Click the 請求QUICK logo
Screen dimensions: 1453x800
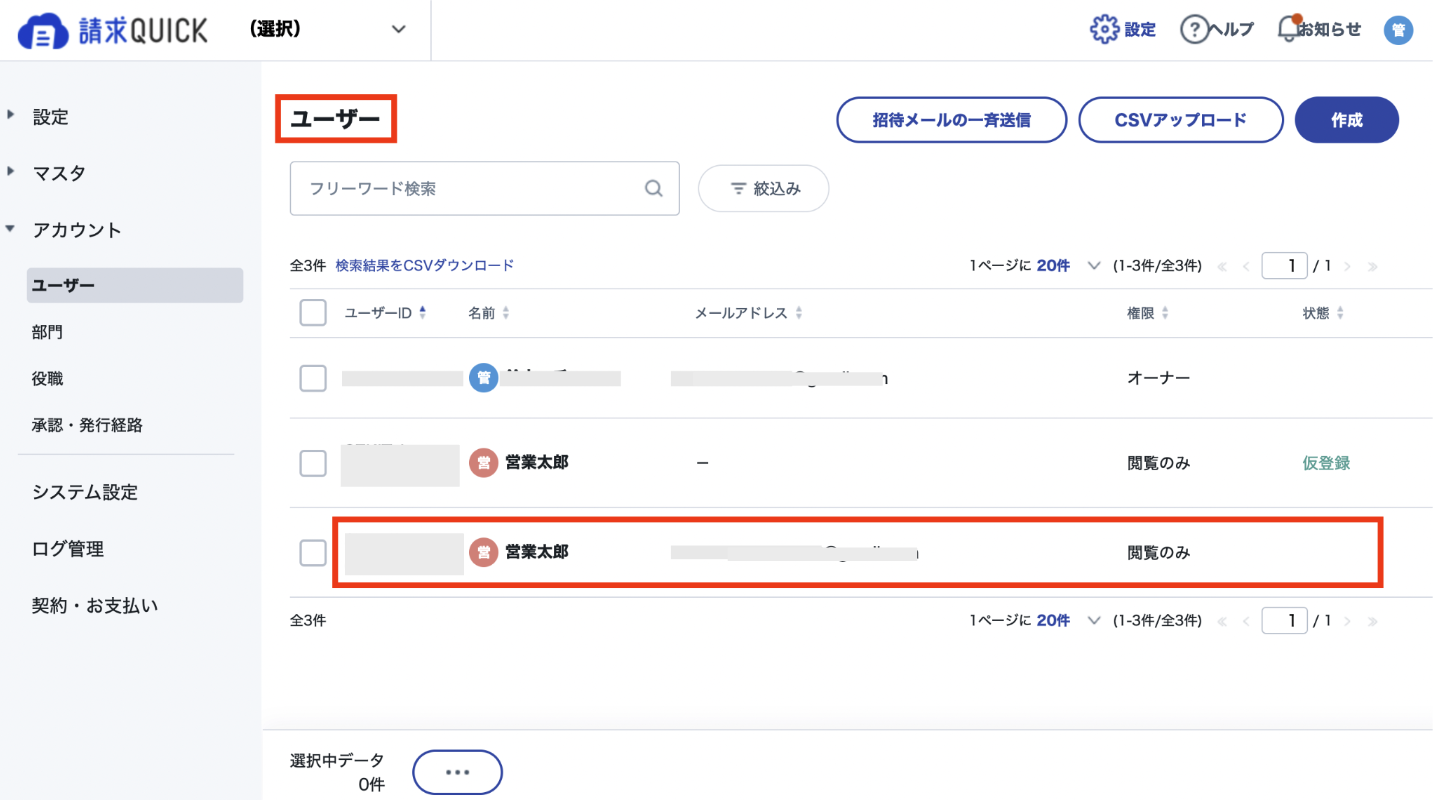point(113,30)
